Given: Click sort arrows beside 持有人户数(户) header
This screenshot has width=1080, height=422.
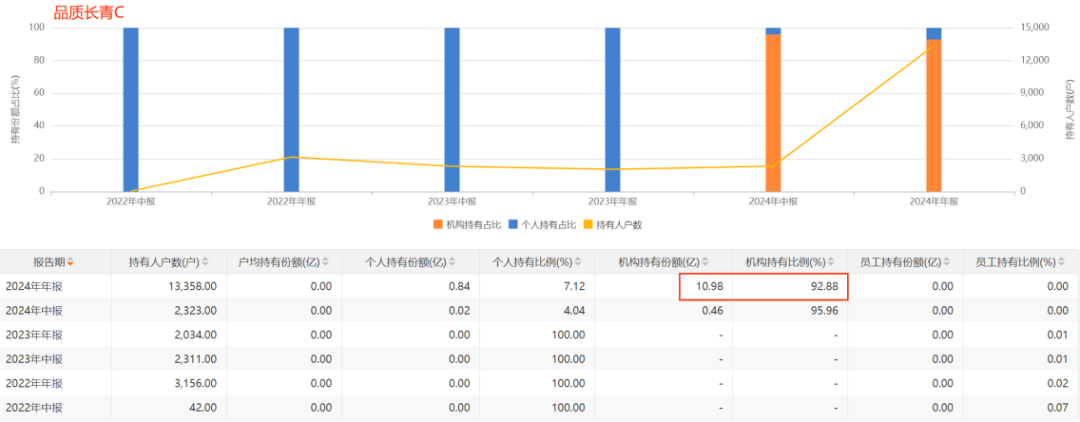Looking at the screenshot, I should [205, 262].
